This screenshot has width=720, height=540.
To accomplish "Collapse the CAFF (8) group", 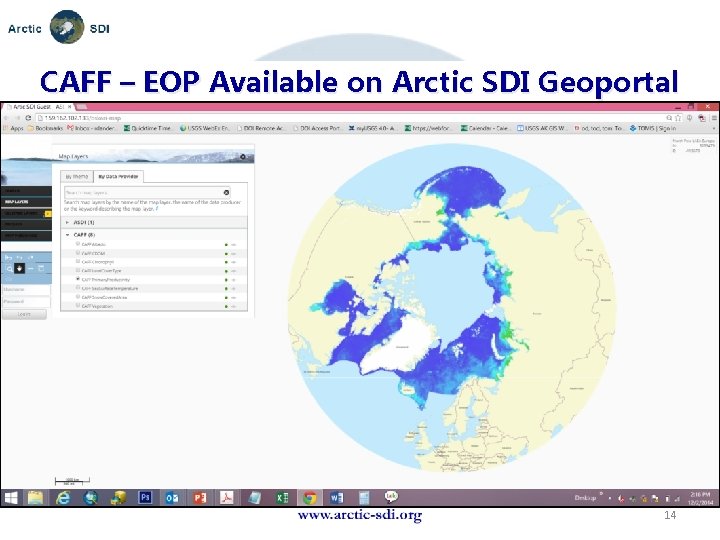I will pos(68,235).
